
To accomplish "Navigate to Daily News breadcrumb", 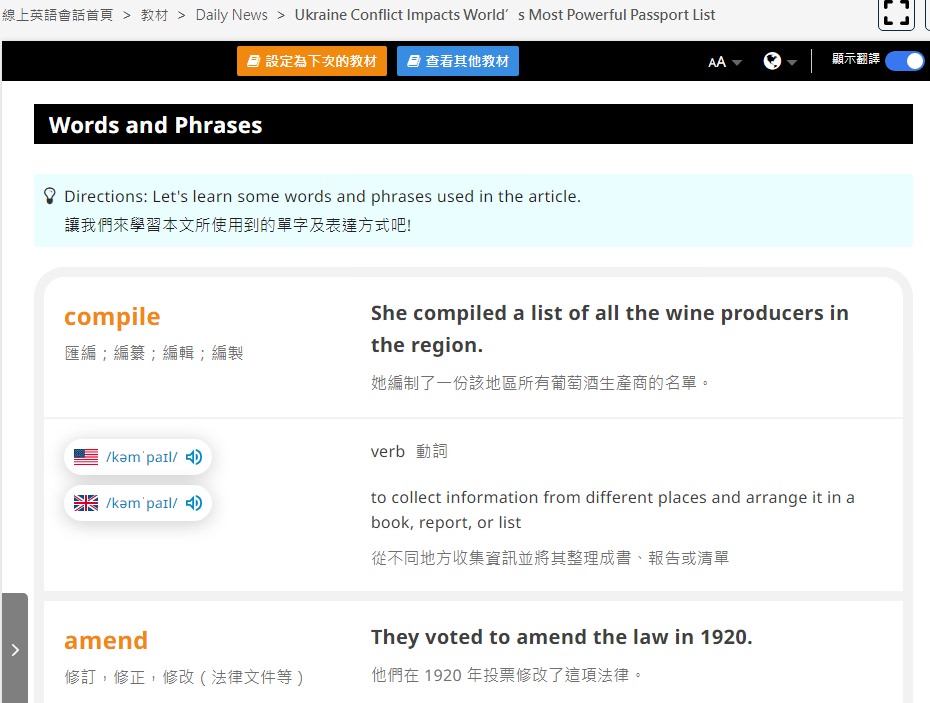I will tap(231, 15).
